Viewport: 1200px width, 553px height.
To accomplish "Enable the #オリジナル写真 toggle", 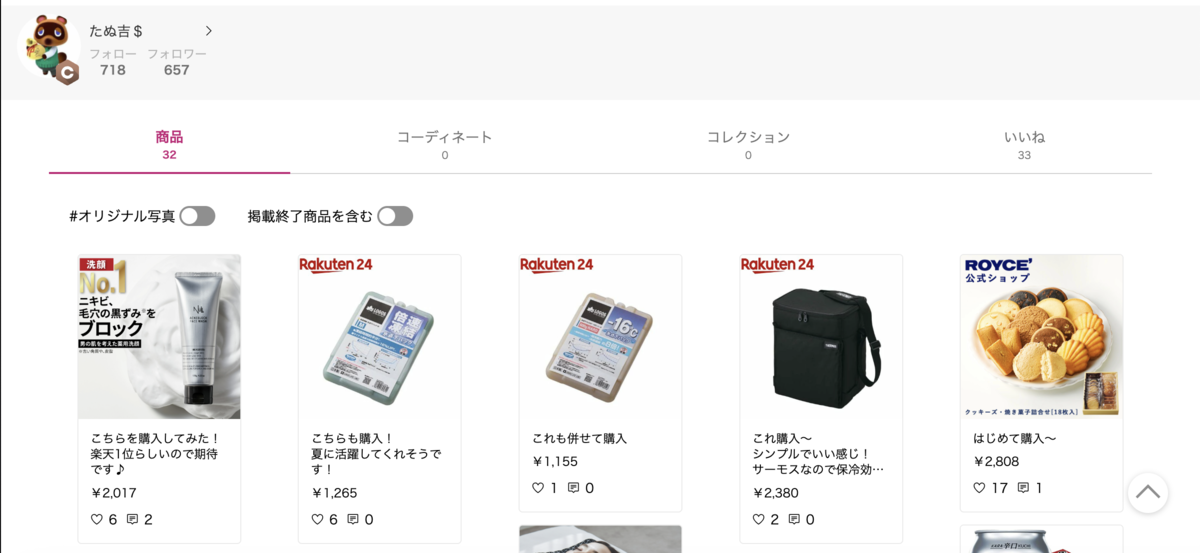I will [x=197, y=216].
